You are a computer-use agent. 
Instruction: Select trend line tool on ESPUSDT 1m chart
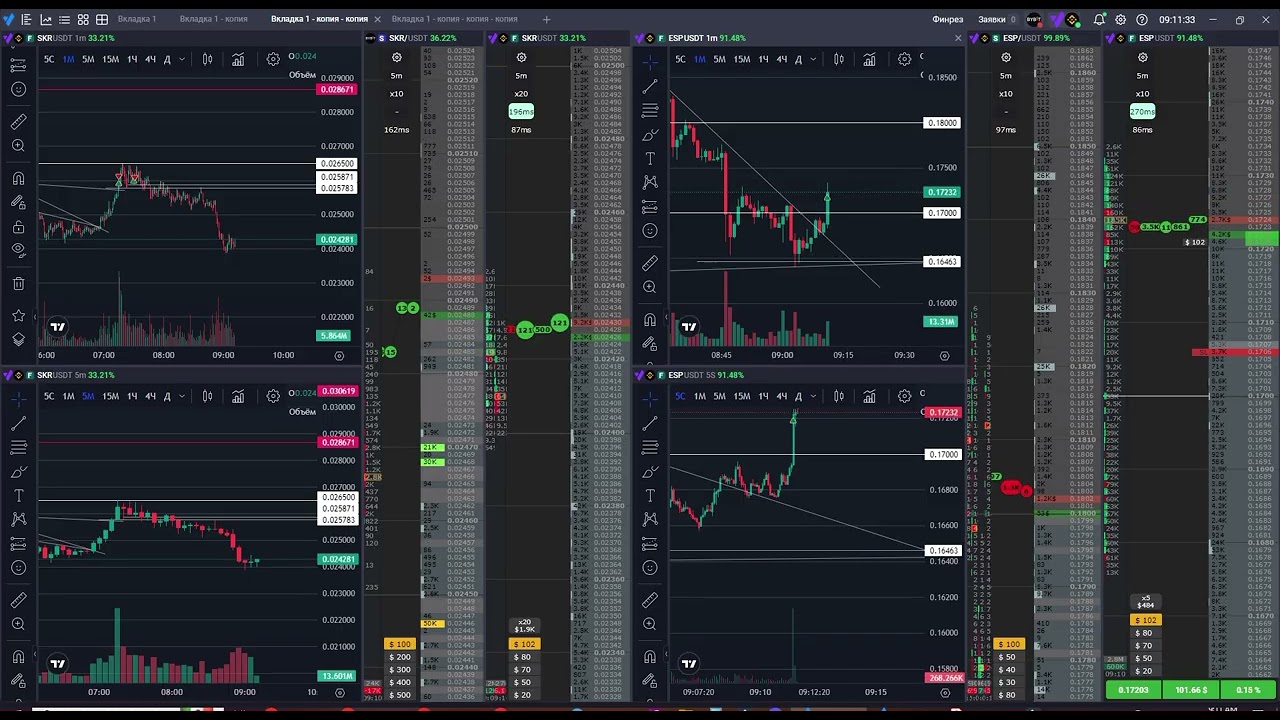pos(650,86)
